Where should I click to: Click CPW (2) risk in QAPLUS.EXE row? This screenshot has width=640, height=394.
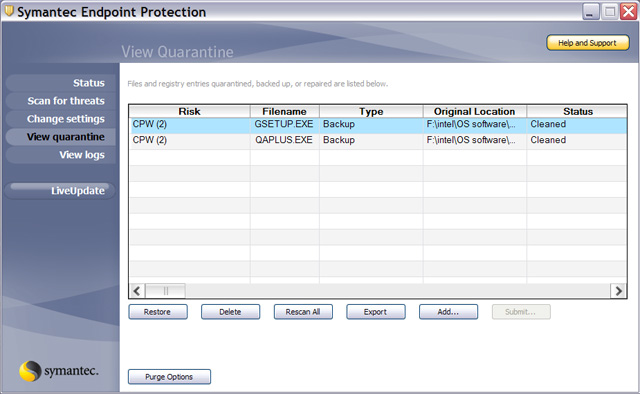click(x=189, y=140)
